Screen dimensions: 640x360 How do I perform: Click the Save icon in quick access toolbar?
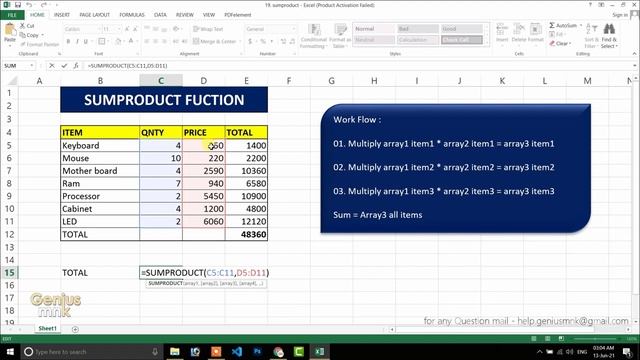18,5
